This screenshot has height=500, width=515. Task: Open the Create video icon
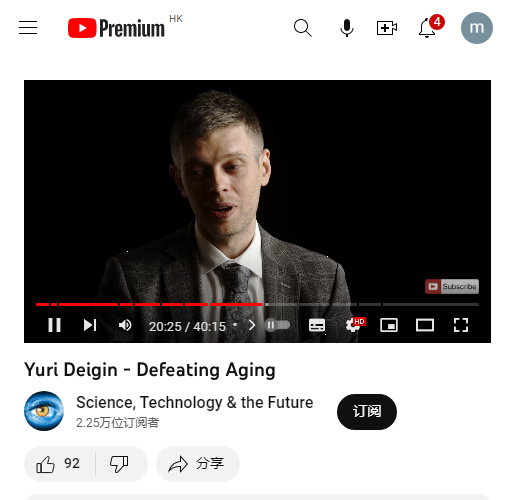[387, 28]
